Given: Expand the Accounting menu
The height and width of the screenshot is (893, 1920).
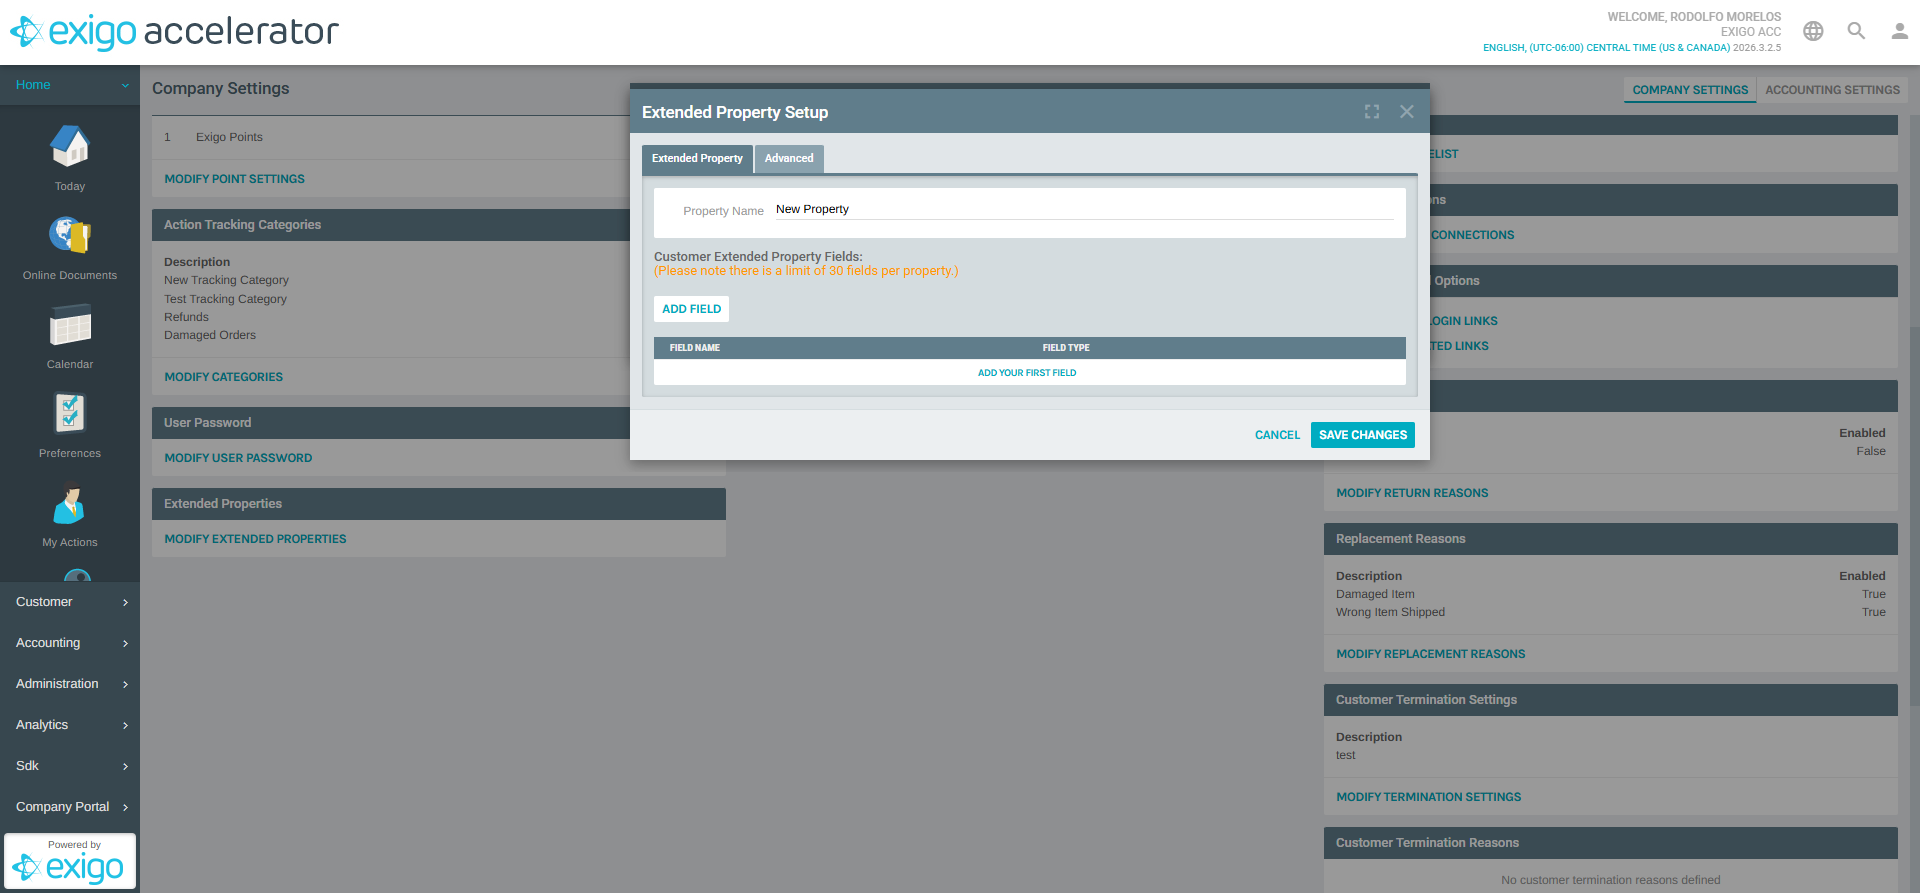Looking at the screenshot, I should (x=70, y=643).
